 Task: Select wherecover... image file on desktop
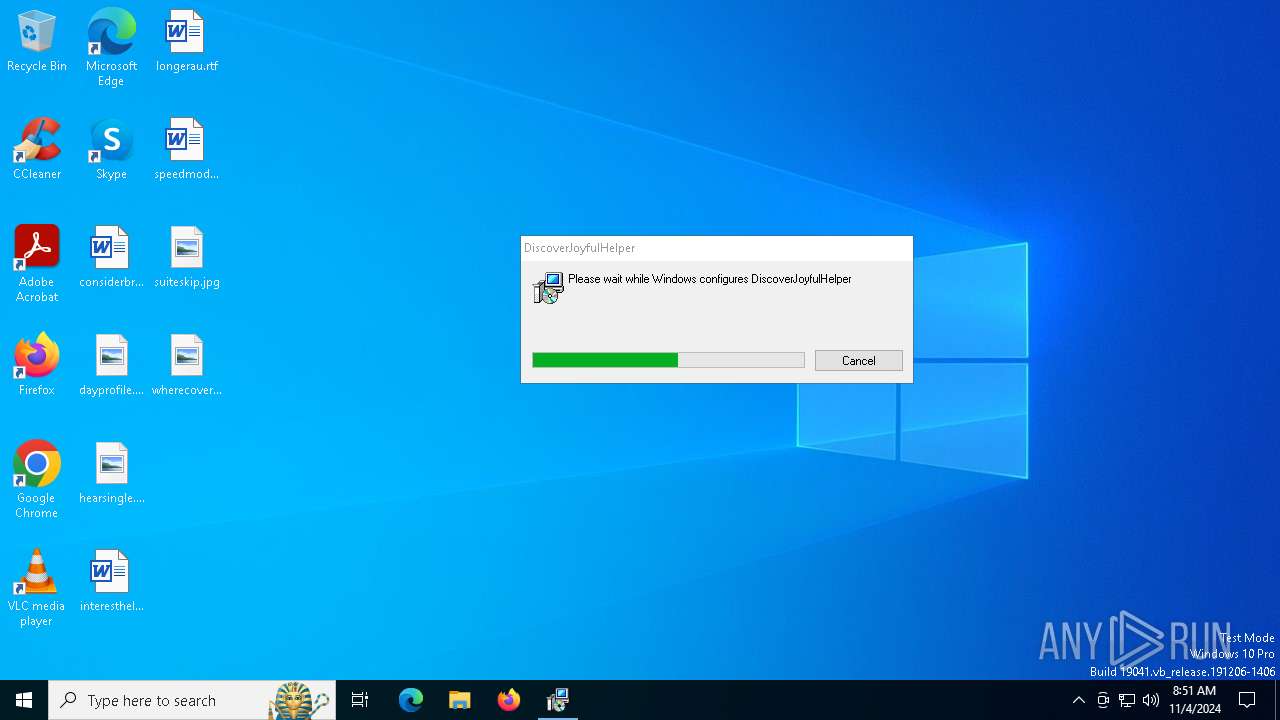click(186, 366)
